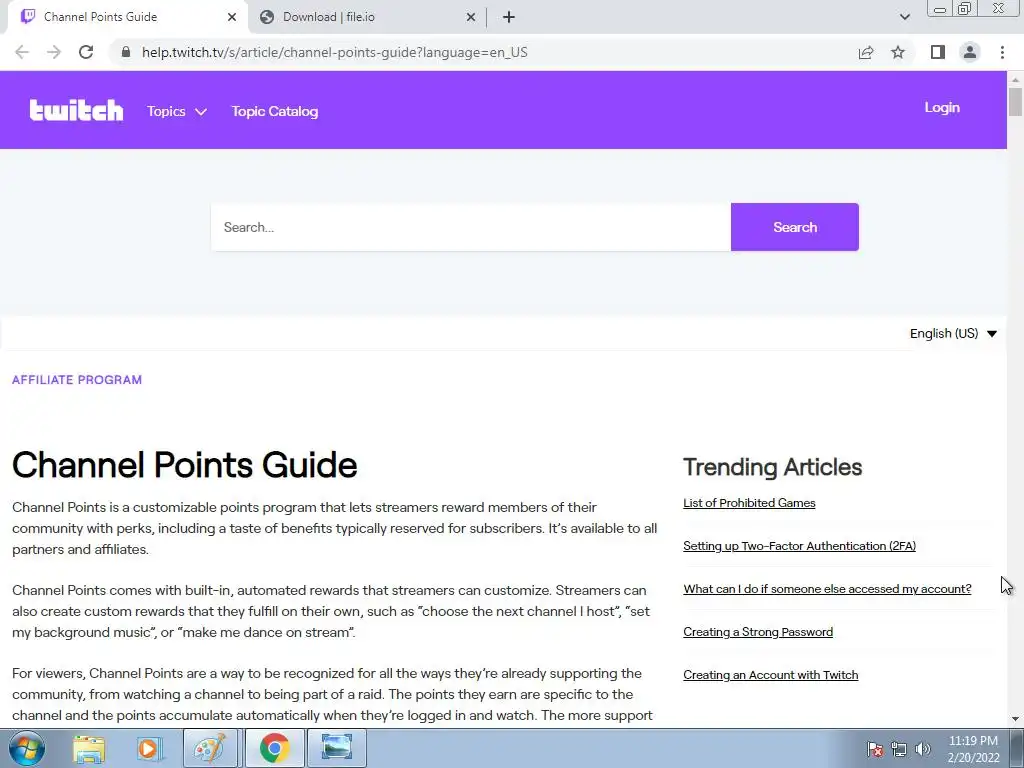Viewport: 1024px width, 768px height.
Task: Click the Login link
Action: (x=942, y=108)
